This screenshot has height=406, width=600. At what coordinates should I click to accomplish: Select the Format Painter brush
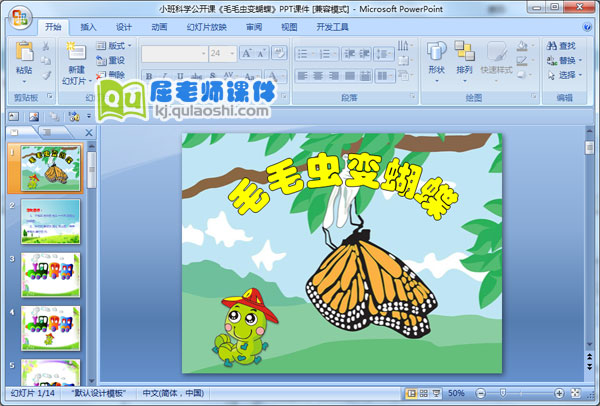tap(46, 75)
